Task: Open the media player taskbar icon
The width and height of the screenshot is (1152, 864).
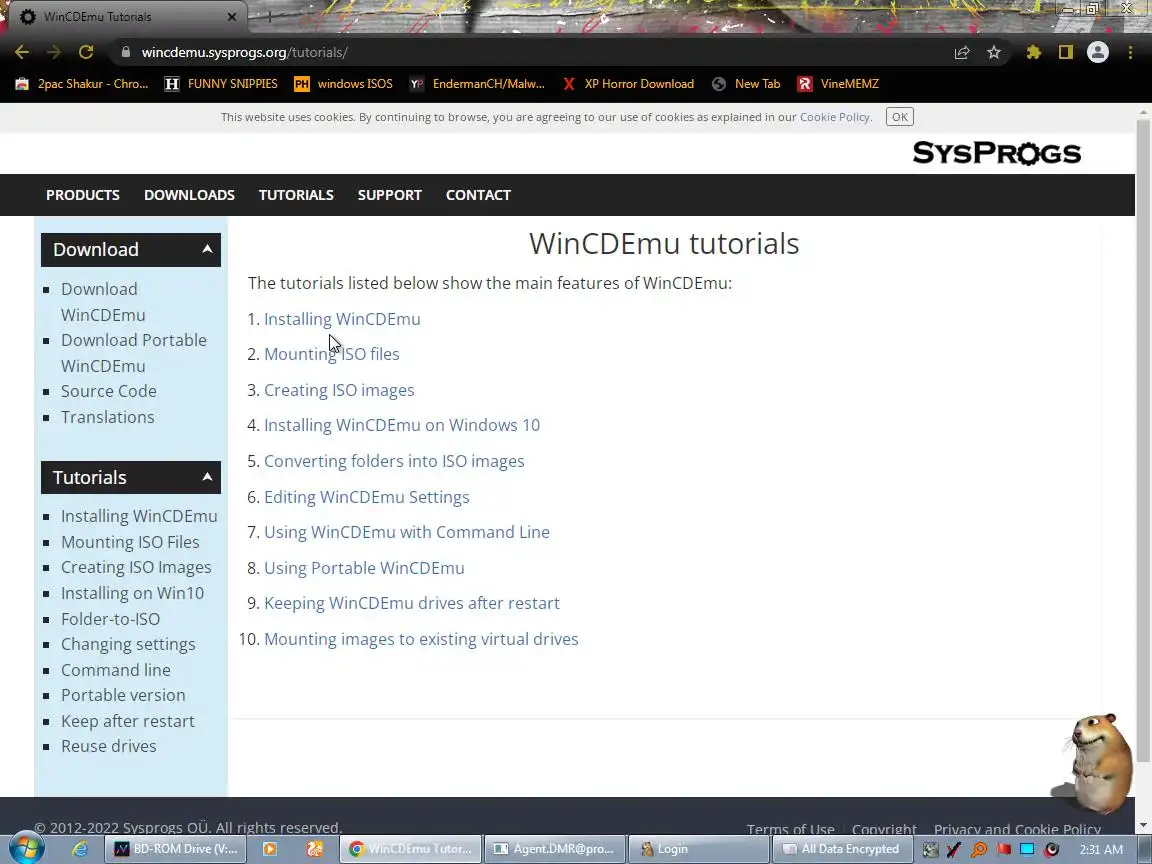Action: tap(270, 849)
